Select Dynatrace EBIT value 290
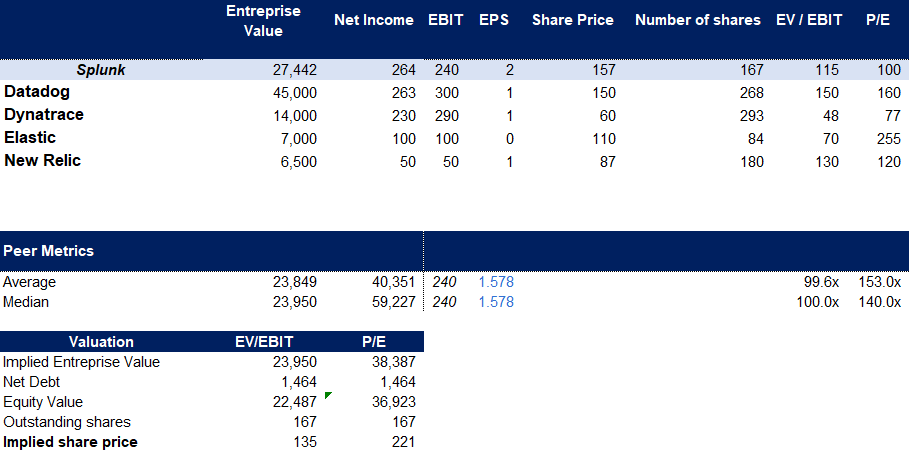This screenshot has width=910, height=451. point(446,116)
